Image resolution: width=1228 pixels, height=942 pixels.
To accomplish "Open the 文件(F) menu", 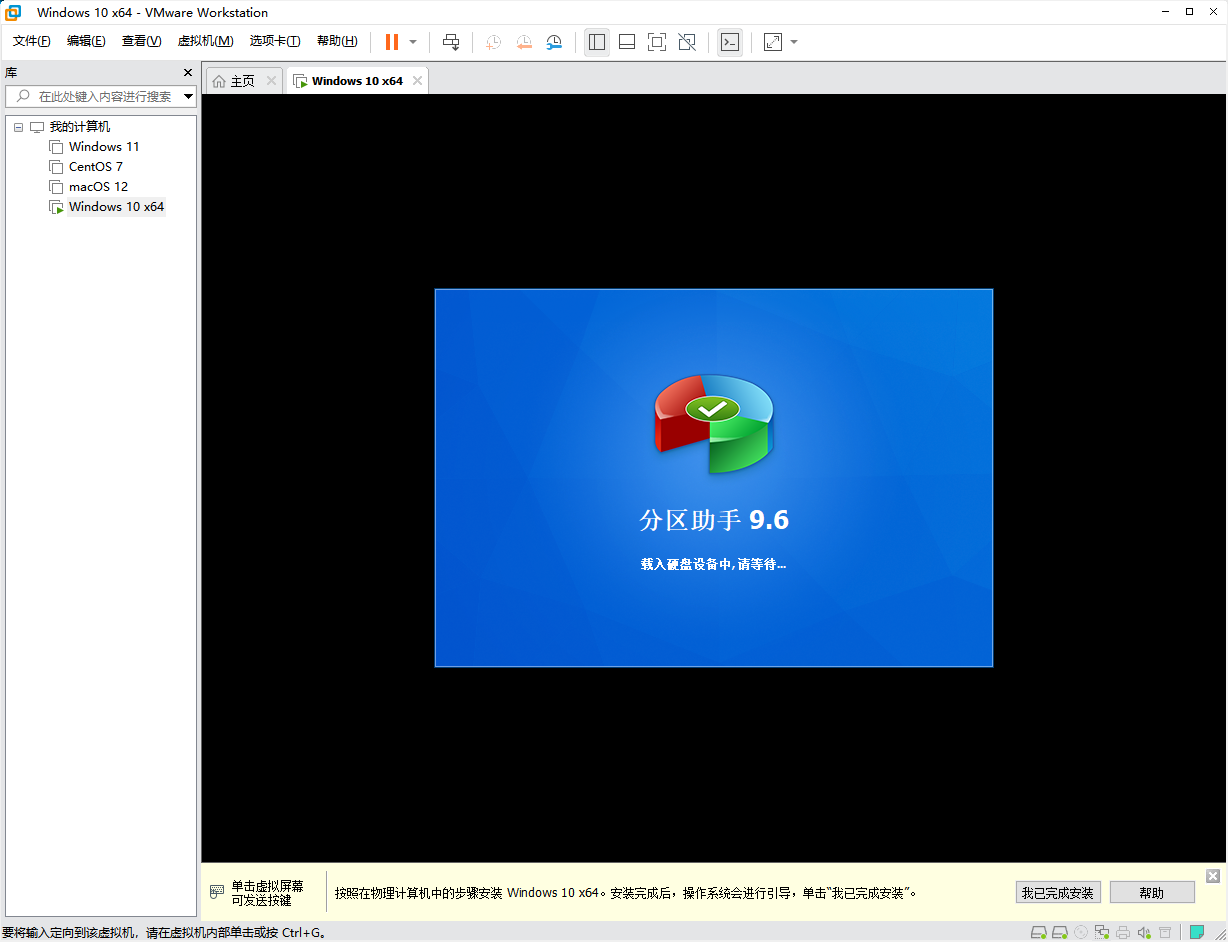I will [x=31, y=41].
